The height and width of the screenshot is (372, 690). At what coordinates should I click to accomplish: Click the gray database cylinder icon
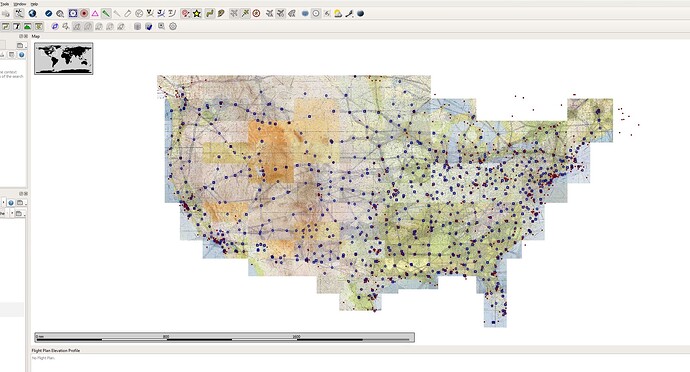(137, 26)
